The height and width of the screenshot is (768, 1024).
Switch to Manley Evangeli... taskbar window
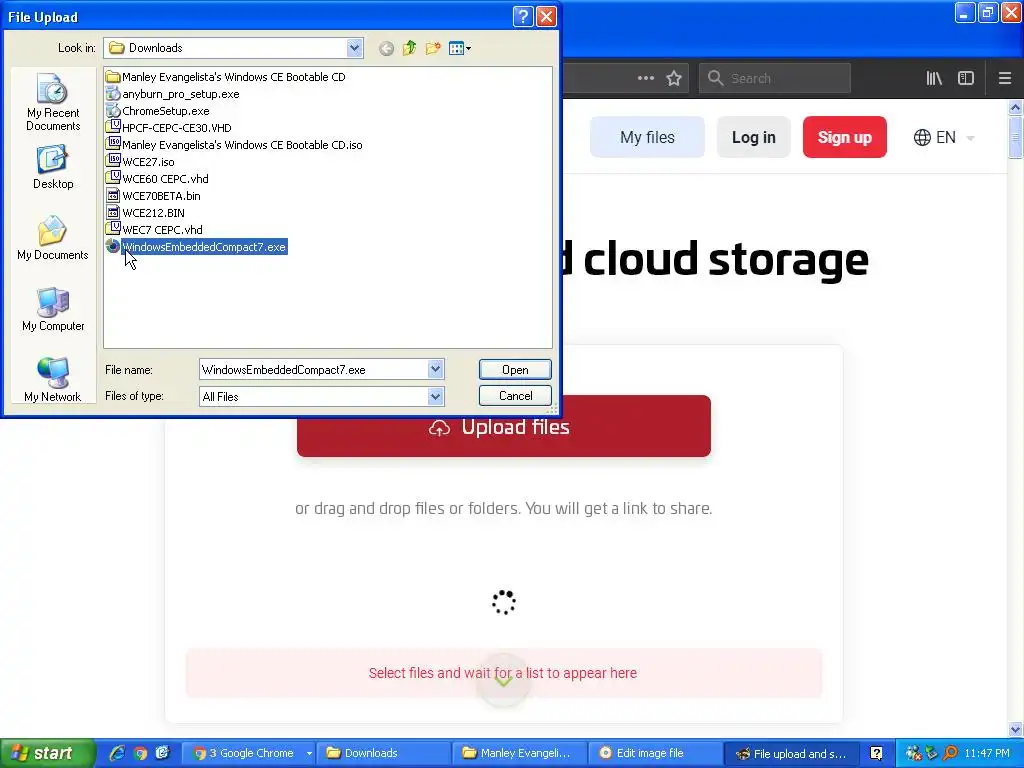click(x=520, y=753)
